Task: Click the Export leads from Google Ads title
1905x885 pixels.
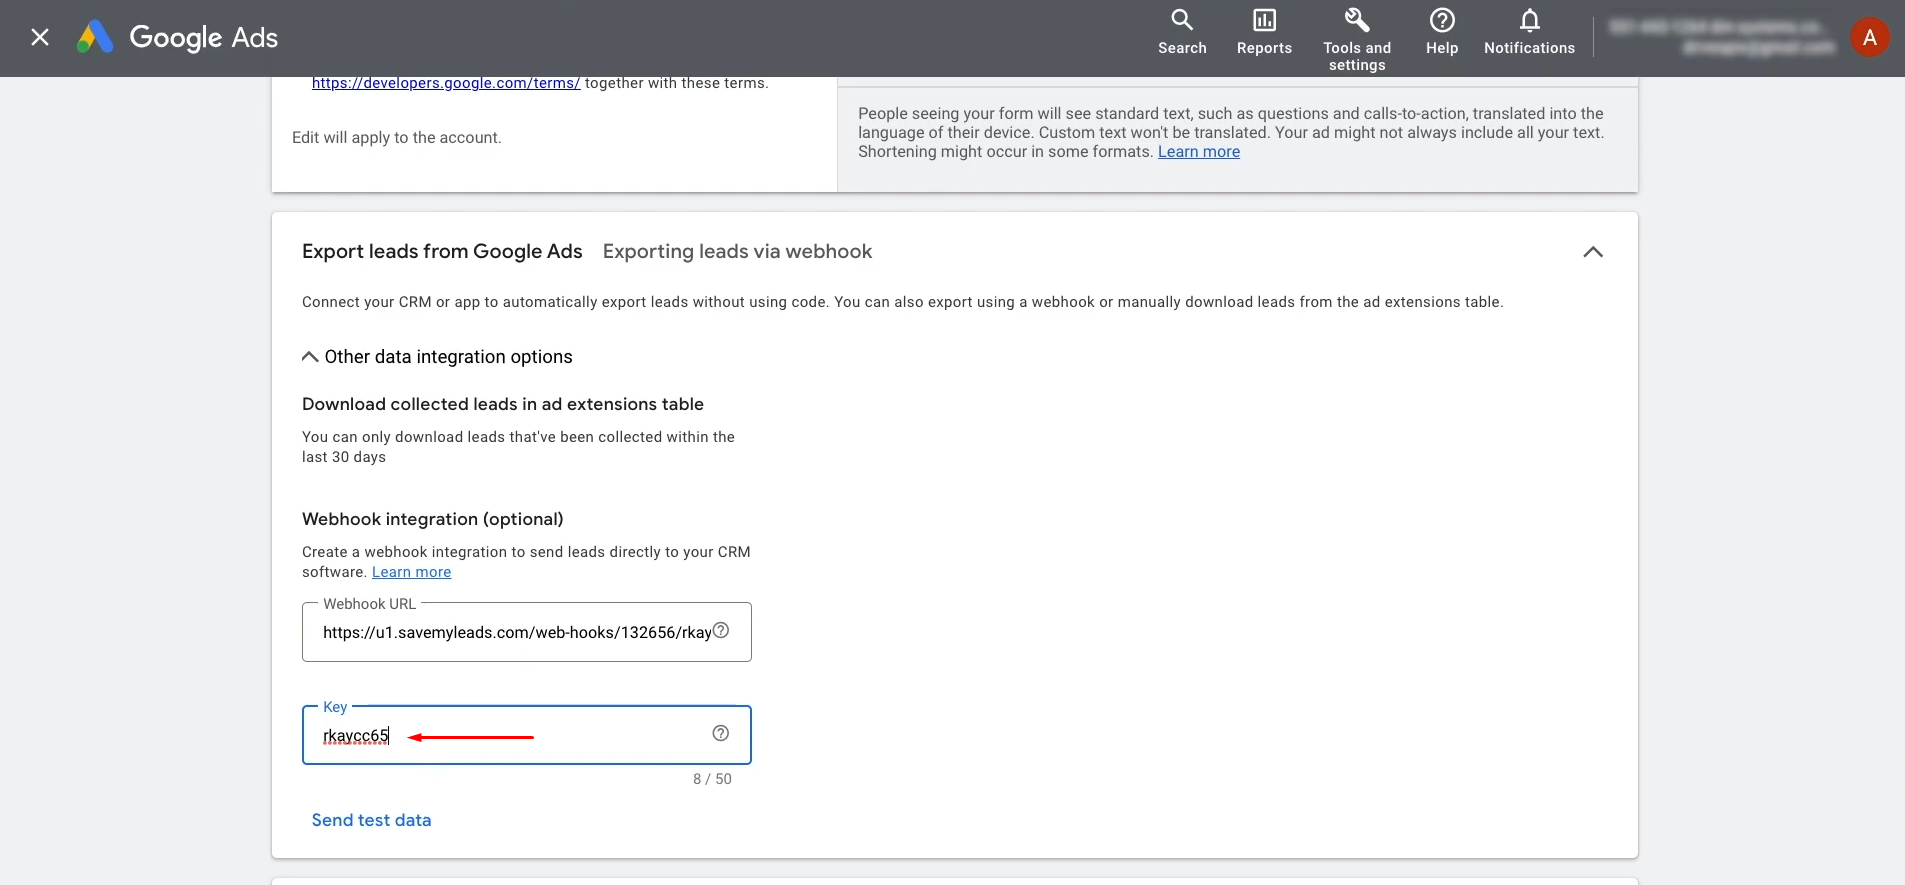Action: [x=442, y=252]
